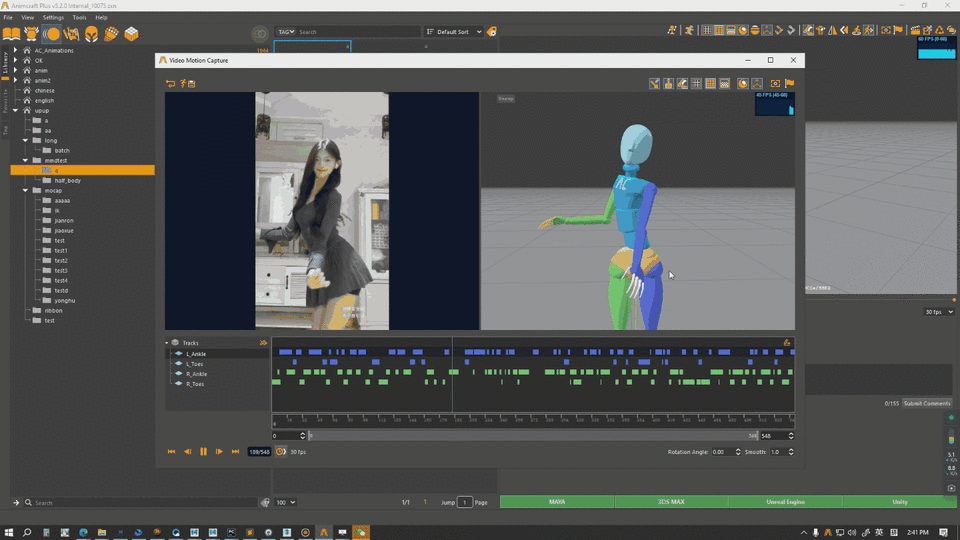Screen dimensions: 960x540
Task: Click the frame range slider below the timeline
Action: click(530, 436)
